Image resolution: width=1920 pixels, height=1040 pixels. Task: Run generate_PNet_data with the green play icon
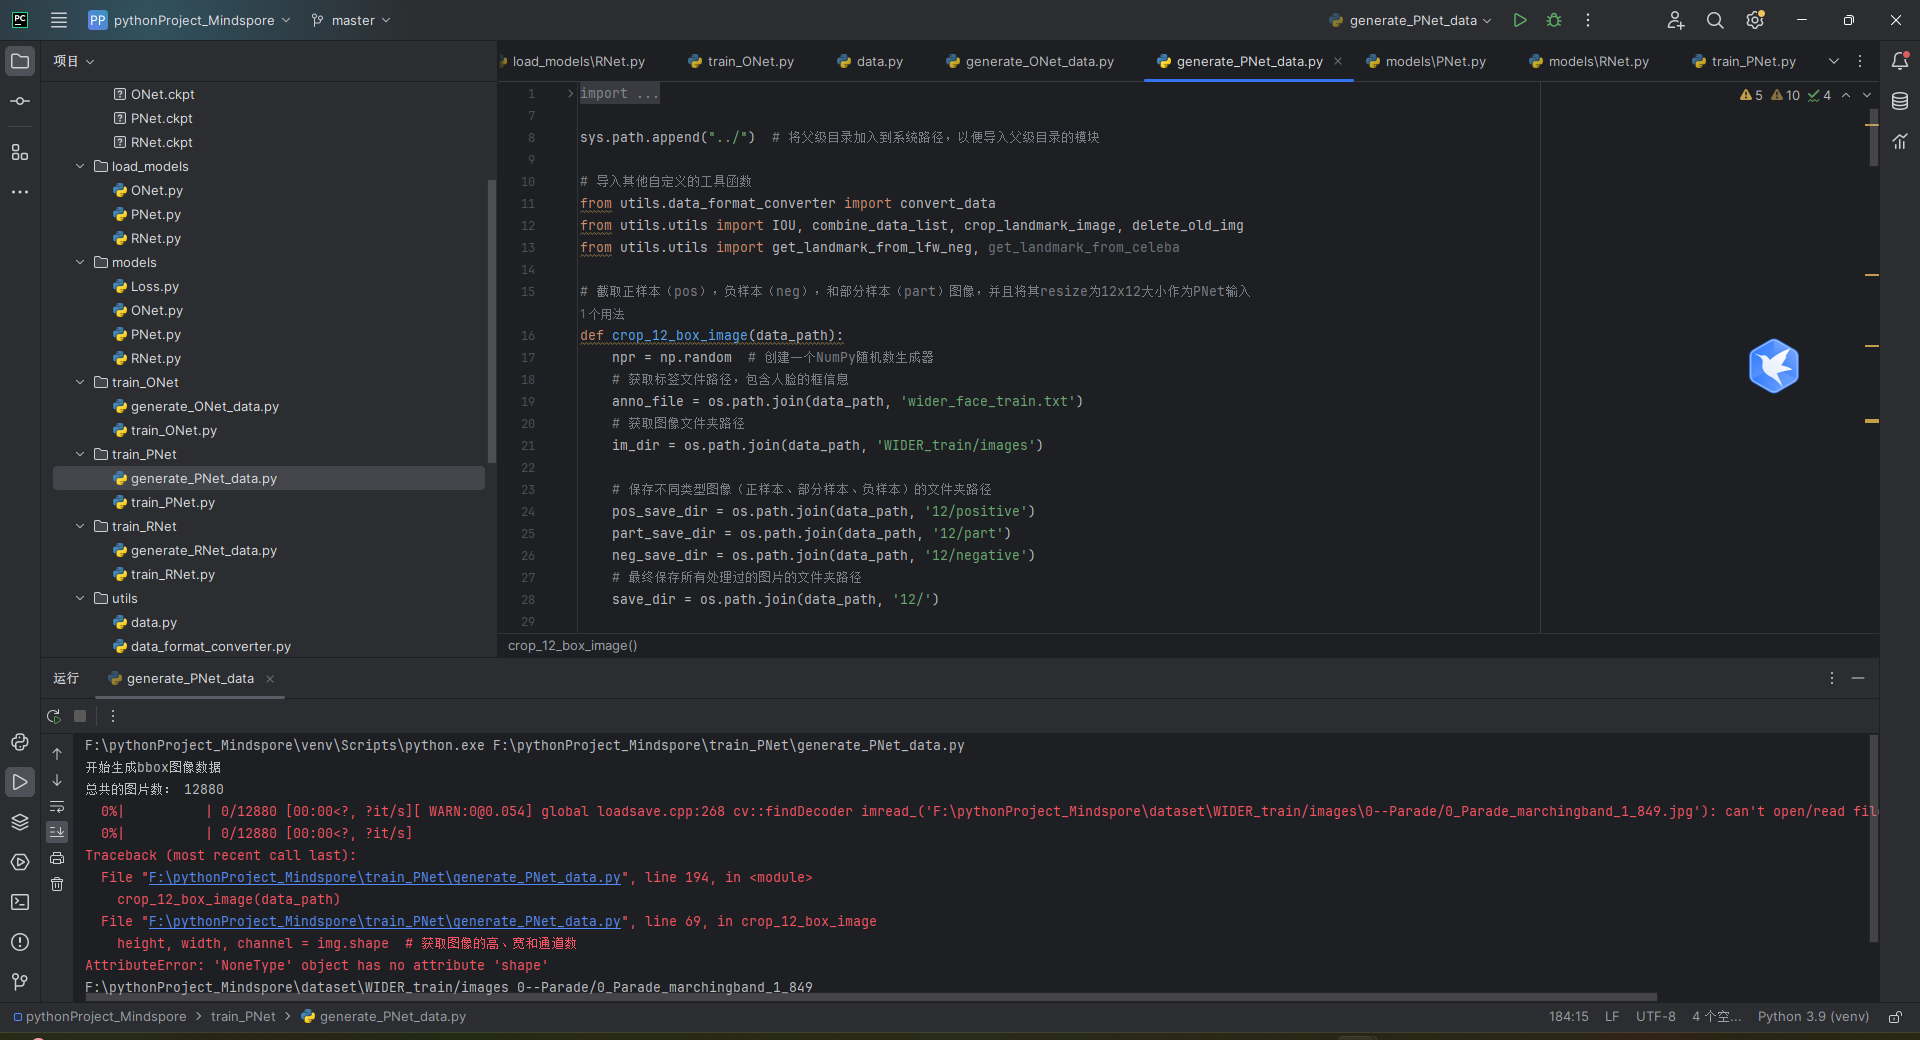click(x=1520, y=20)
